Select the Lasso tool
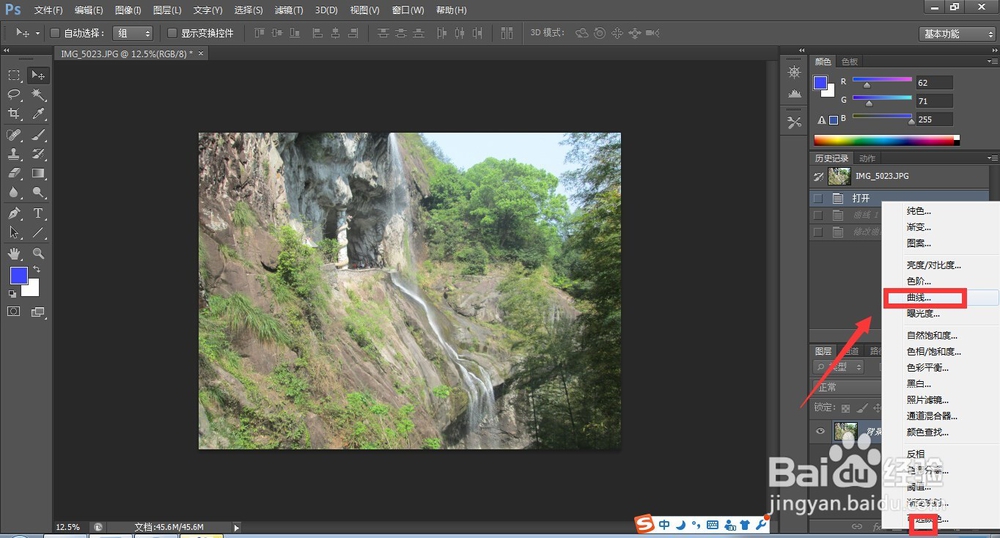 (x=14, y=94)
